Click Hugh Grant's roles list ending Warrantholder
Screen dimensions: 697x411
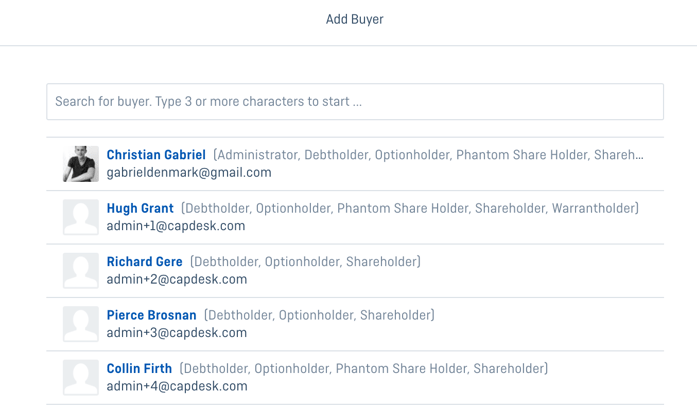(x=409, y=208)
